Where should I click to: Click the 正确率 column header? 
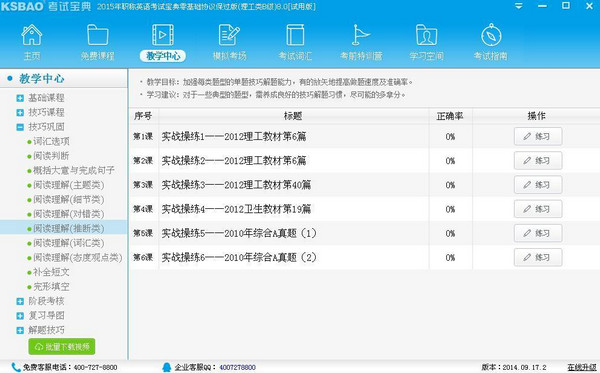pos(450,116)
